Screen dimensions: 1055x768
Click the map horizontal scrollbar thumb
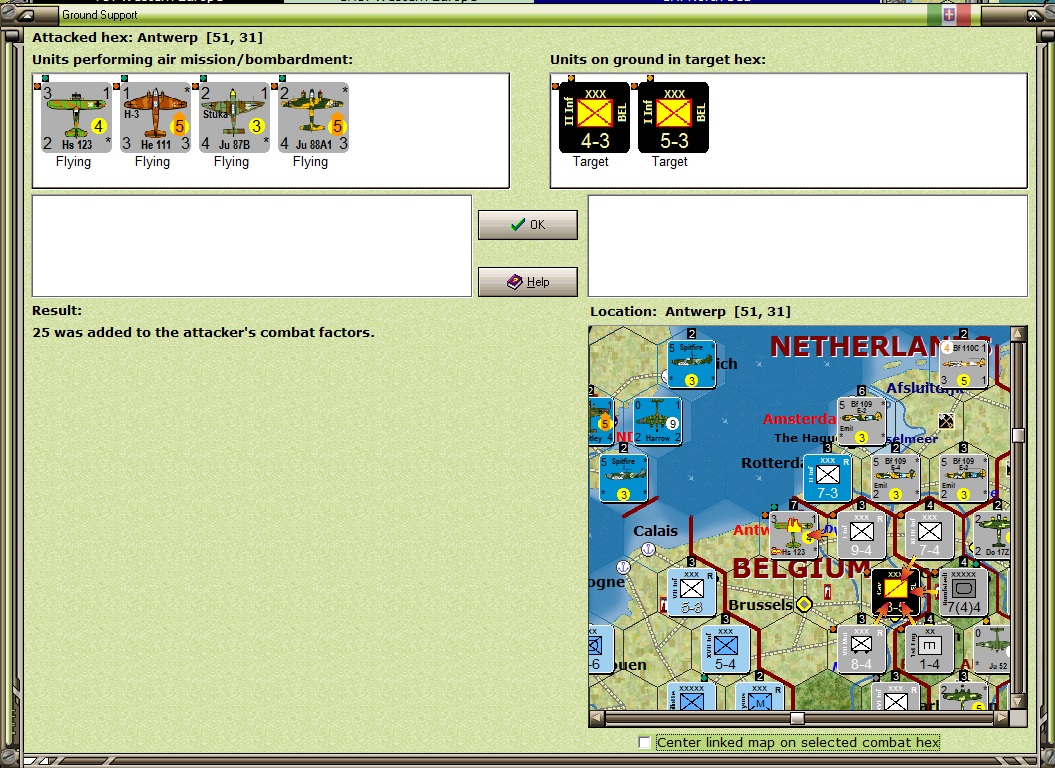click(x=797, y=718)
